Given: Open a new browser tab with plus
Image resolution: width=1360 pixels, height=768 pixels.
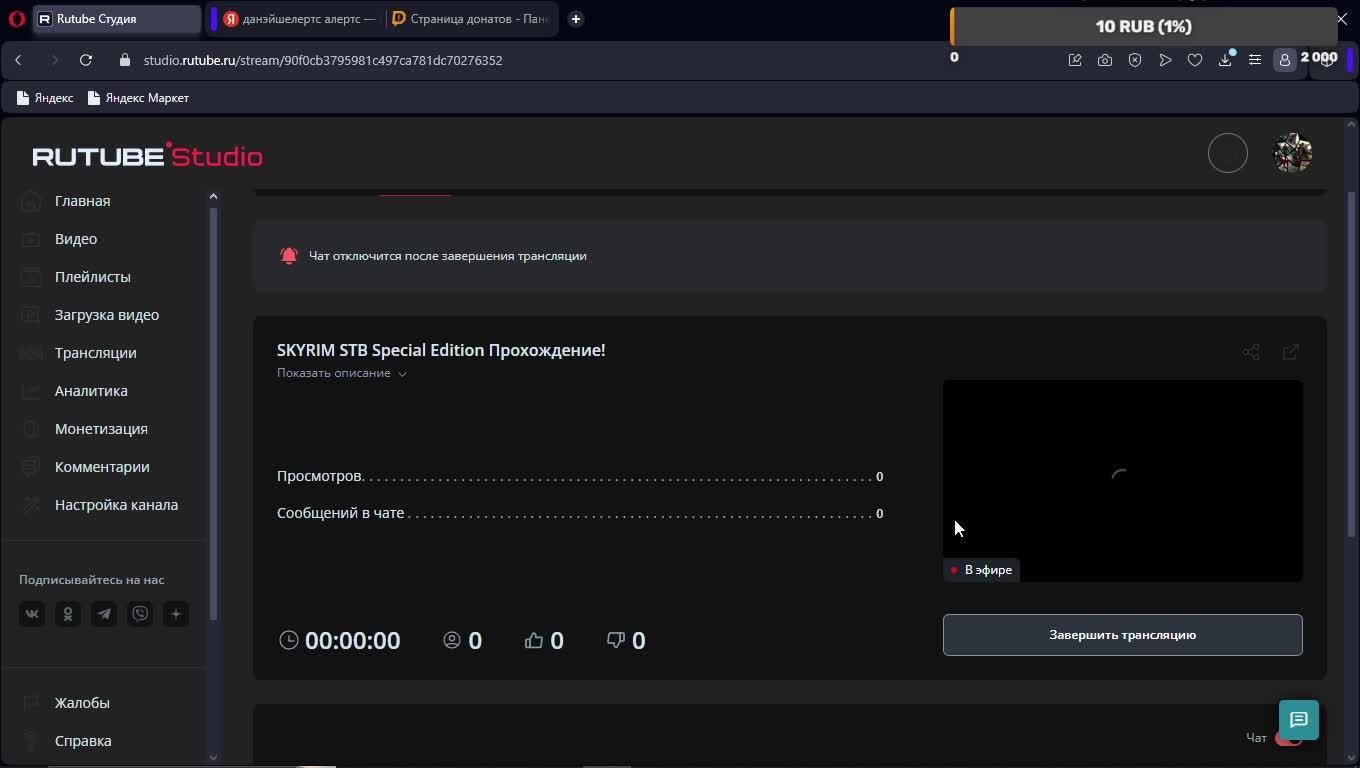Looking at the screenshot, I should [x=576, y=18].
